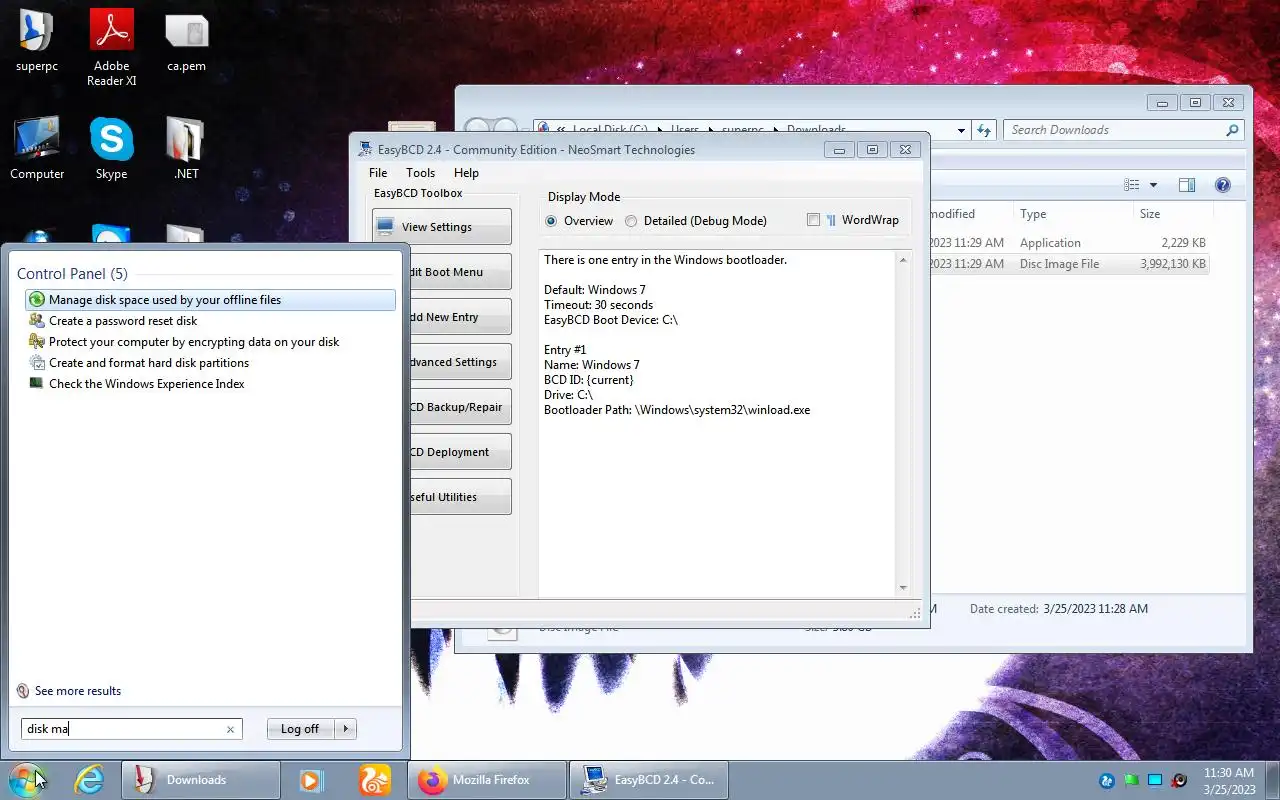
Task: Select the Disc Image File row
Action: [x=1068, y=264]
